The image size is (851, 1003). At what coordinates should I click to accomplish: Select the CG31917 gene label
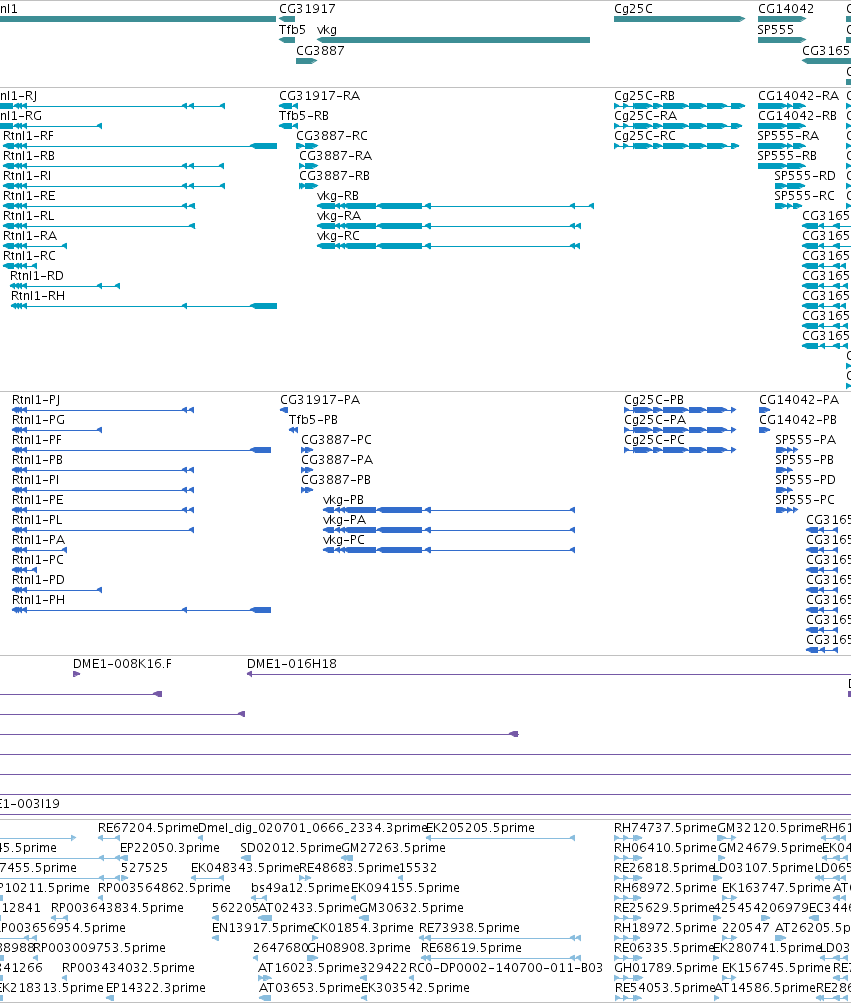pos(307,9)
